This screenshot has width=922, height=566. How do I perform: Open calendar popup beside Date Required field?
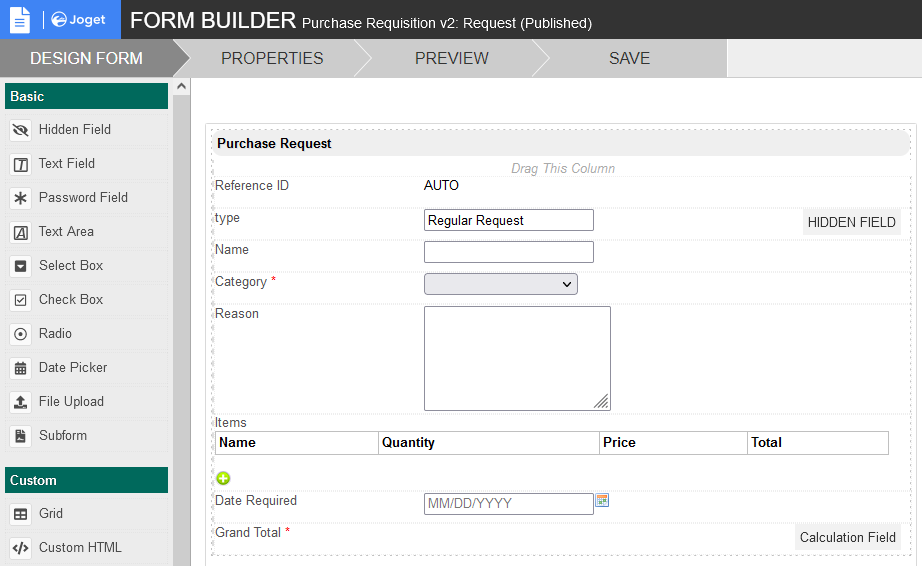coord(602,501)
